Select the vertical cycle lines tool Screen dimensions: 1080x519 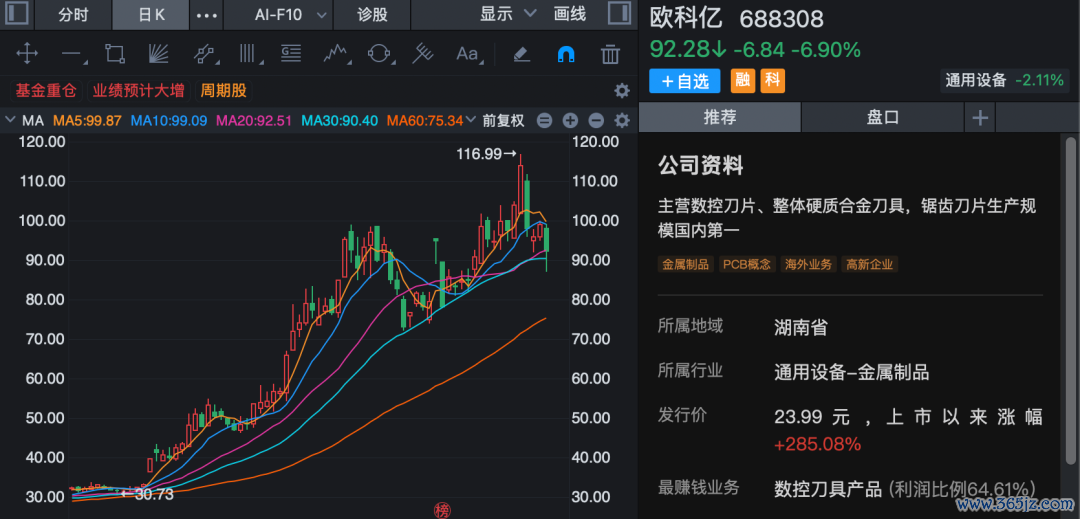(x=247, y=53)
